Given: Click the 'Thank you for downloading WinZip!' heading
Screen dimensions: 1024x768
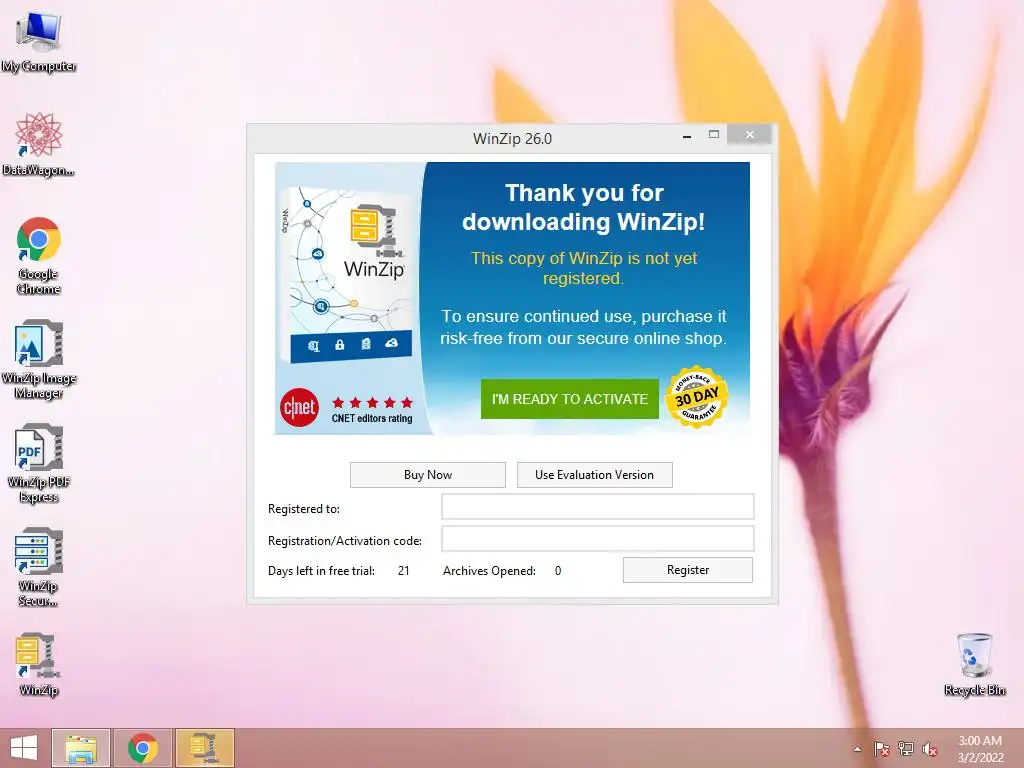Looking at the screenshot, I should [x=584, y=207].
